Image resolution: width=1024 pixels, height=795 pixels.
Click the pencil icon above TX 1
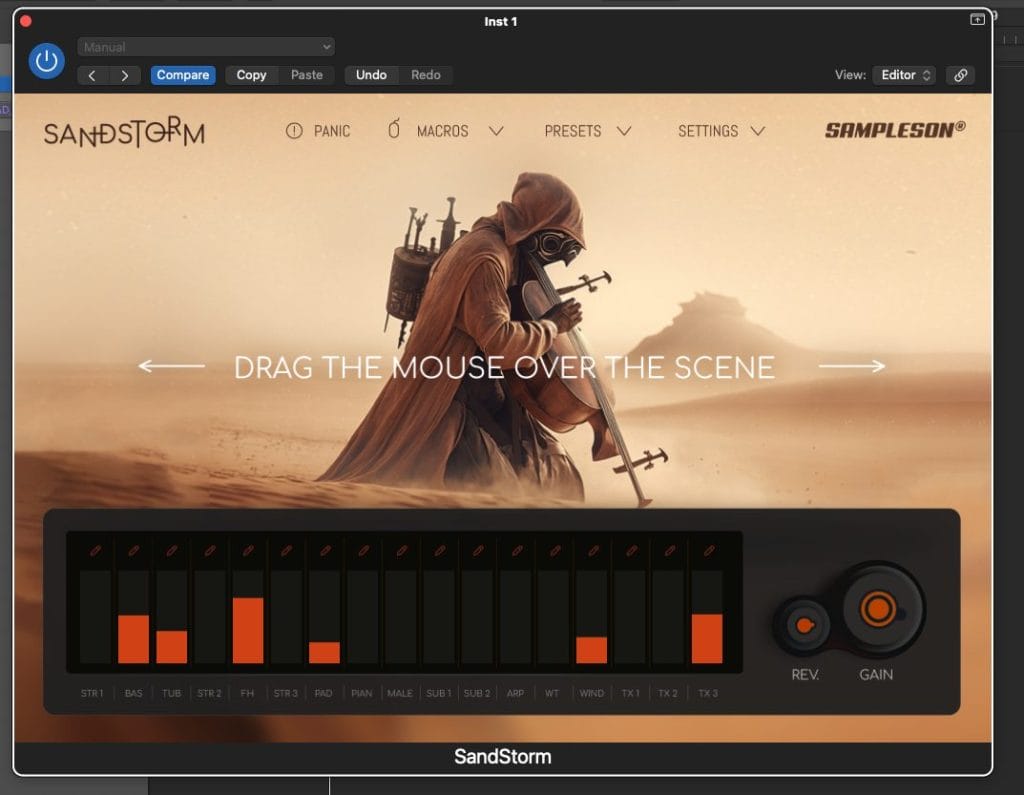coord(631,551)
